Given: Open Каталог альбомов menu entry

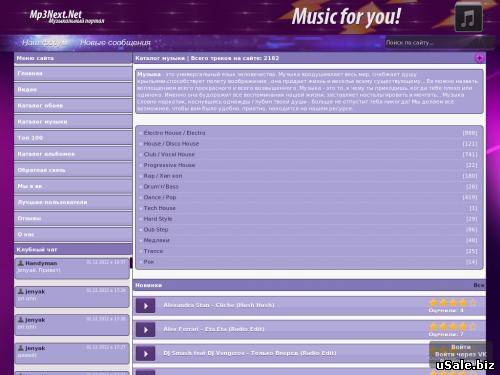Looking at the screenshot, I should [x=73, y=154].
